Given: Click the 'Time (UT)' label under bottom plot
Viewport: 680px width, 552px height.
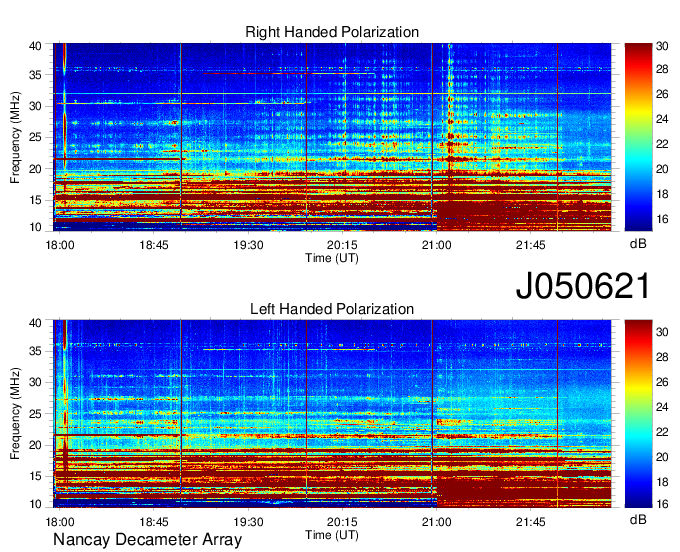Looking at the screenshot, I should (332, 535).
